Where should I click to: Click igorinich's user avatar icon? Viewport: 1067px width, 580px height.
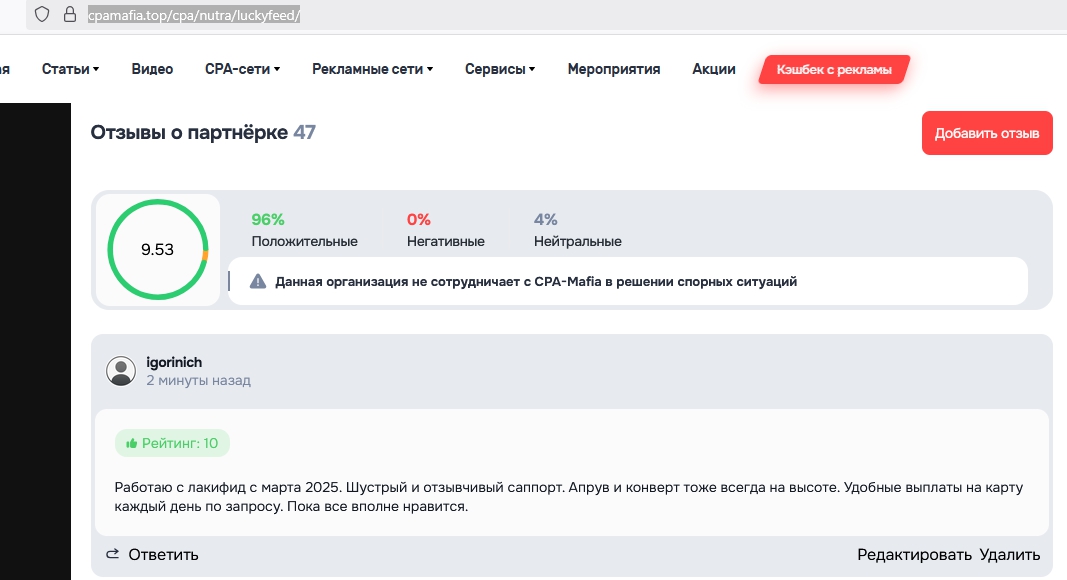click(121, 371)
